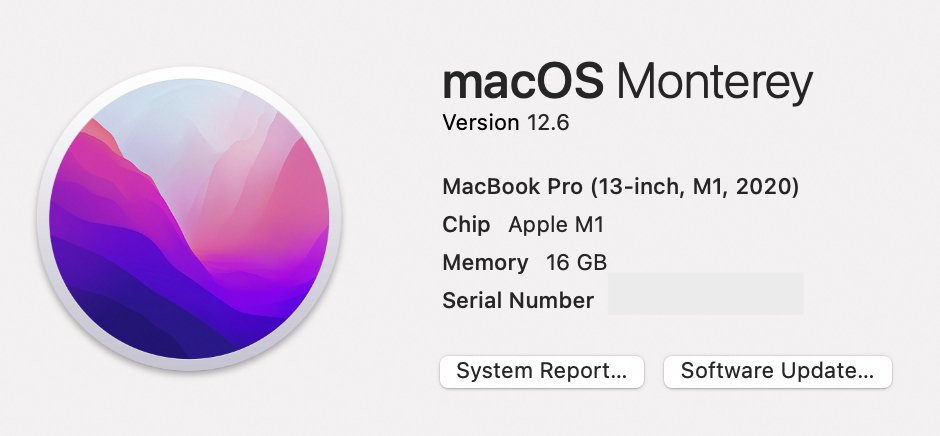
Task: Click the "Serial Number" label
Action: [518, 300]
